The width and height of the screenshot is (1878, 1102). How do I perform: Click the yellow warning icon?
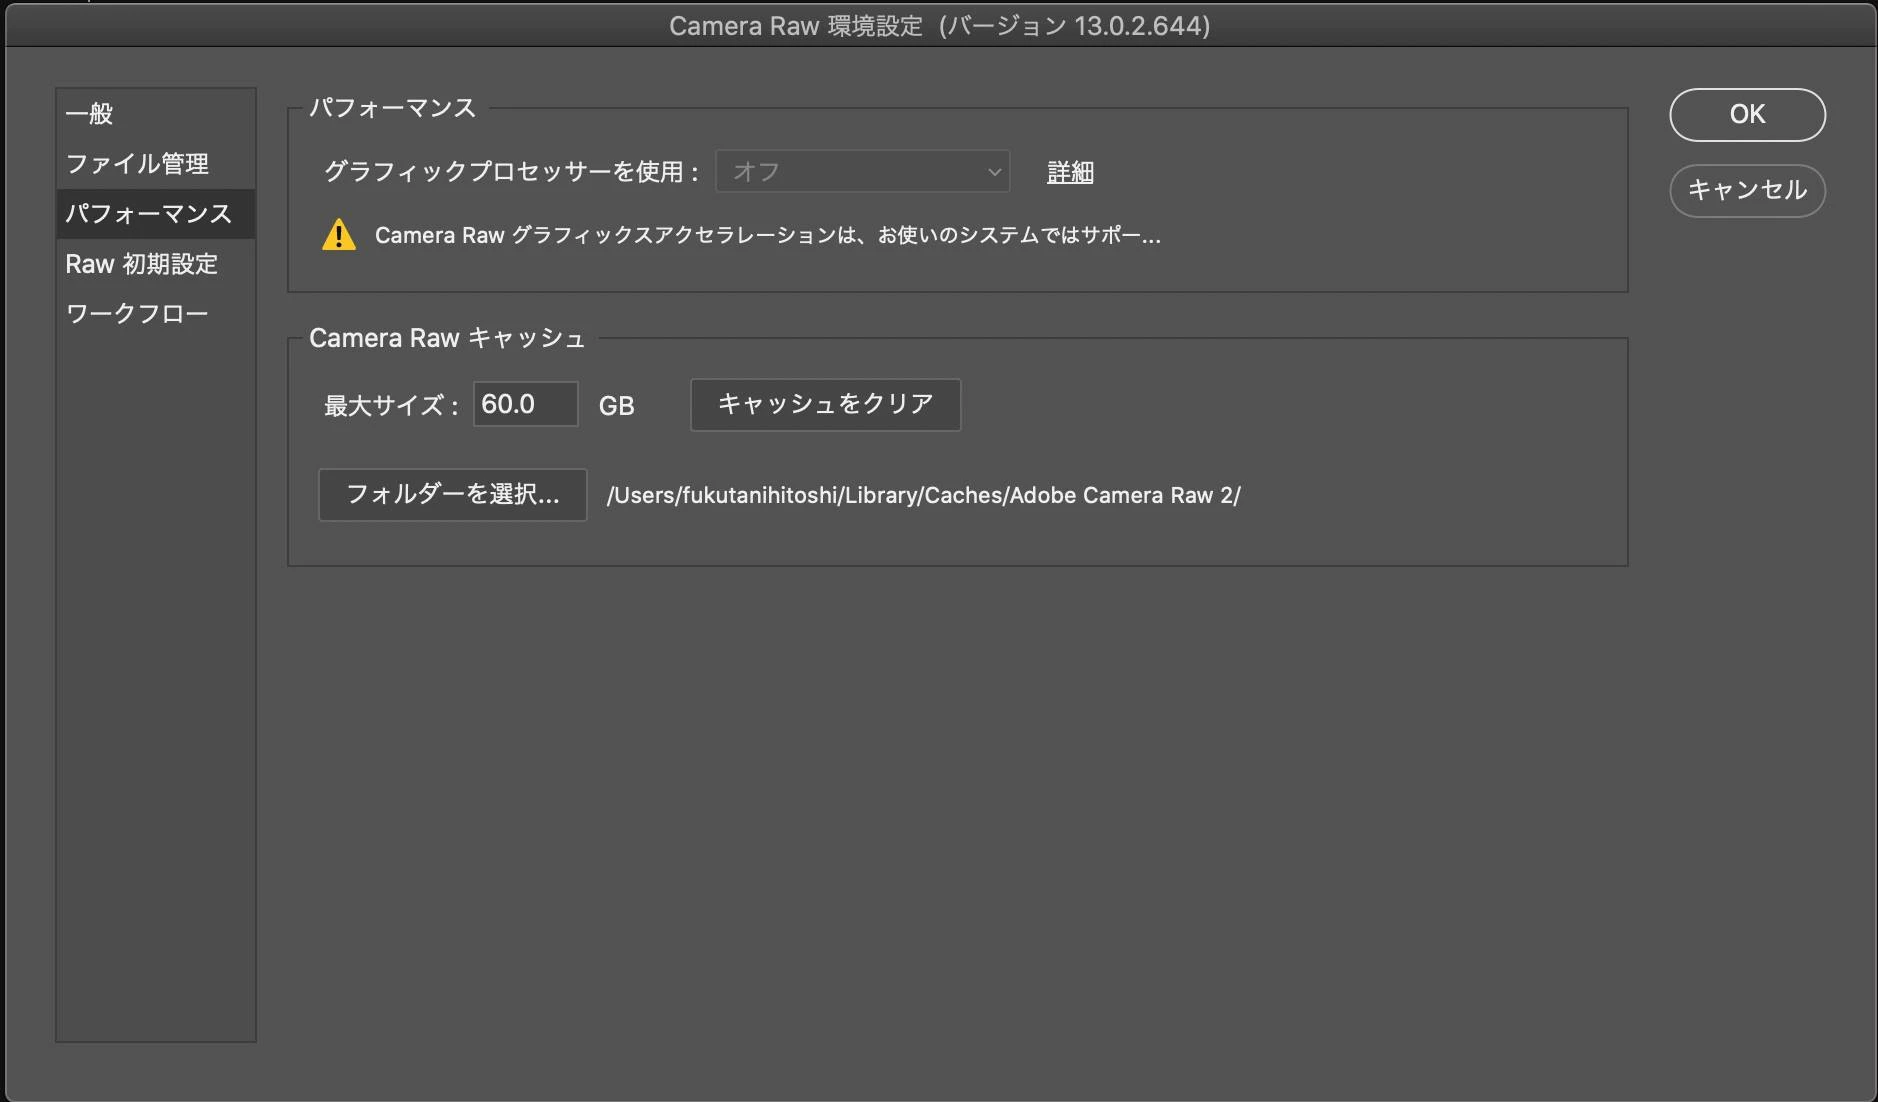click(x=339, y=235)
